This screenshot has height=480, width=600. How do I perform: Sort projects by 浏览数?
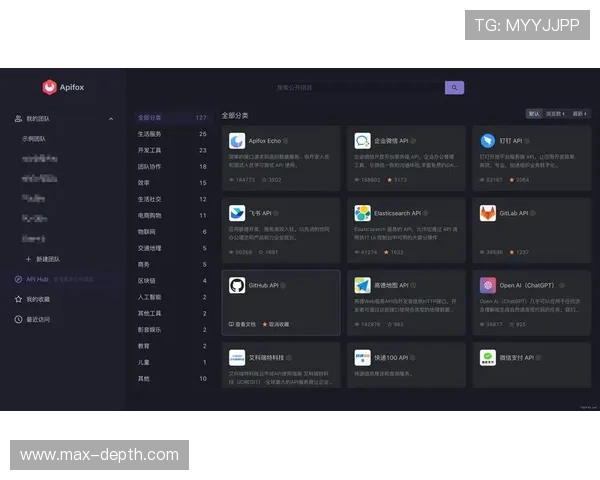[x=555, y=115]
